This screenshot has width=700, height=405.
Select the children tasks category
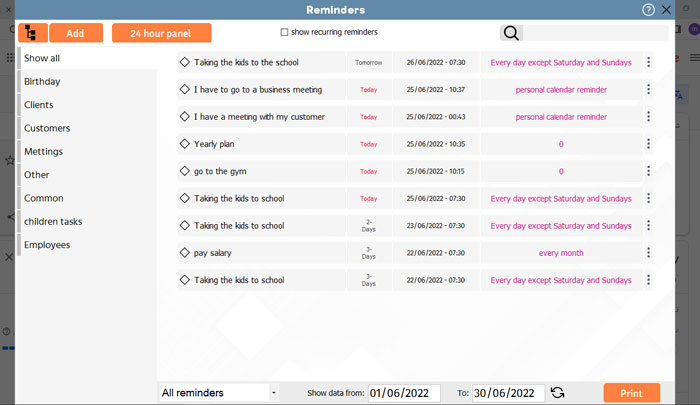pyautogui.click(x=53, y=221)
